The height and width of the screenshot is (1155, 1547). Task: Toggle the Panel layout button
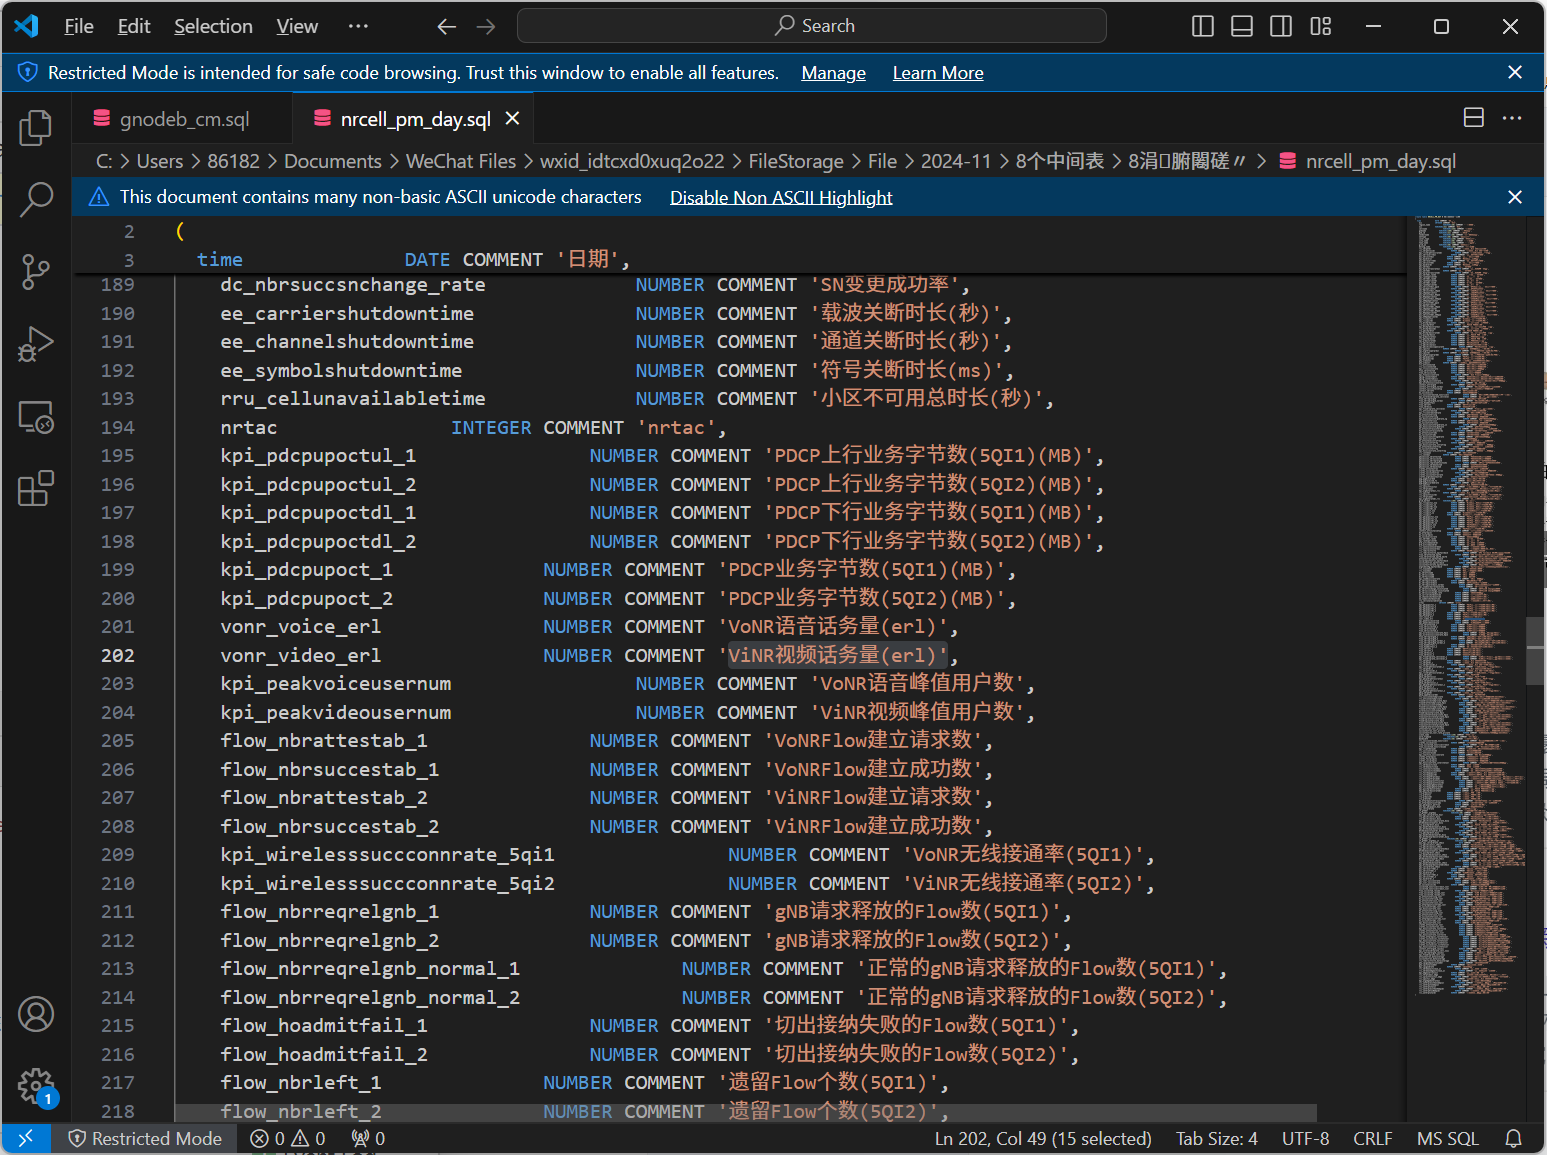click(x=1242, y=26)
